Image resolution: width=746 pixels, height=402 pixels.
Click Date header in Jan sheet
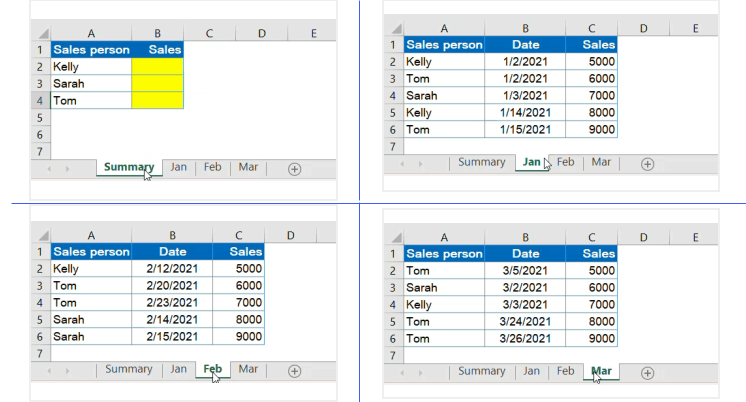coord(525,45)
